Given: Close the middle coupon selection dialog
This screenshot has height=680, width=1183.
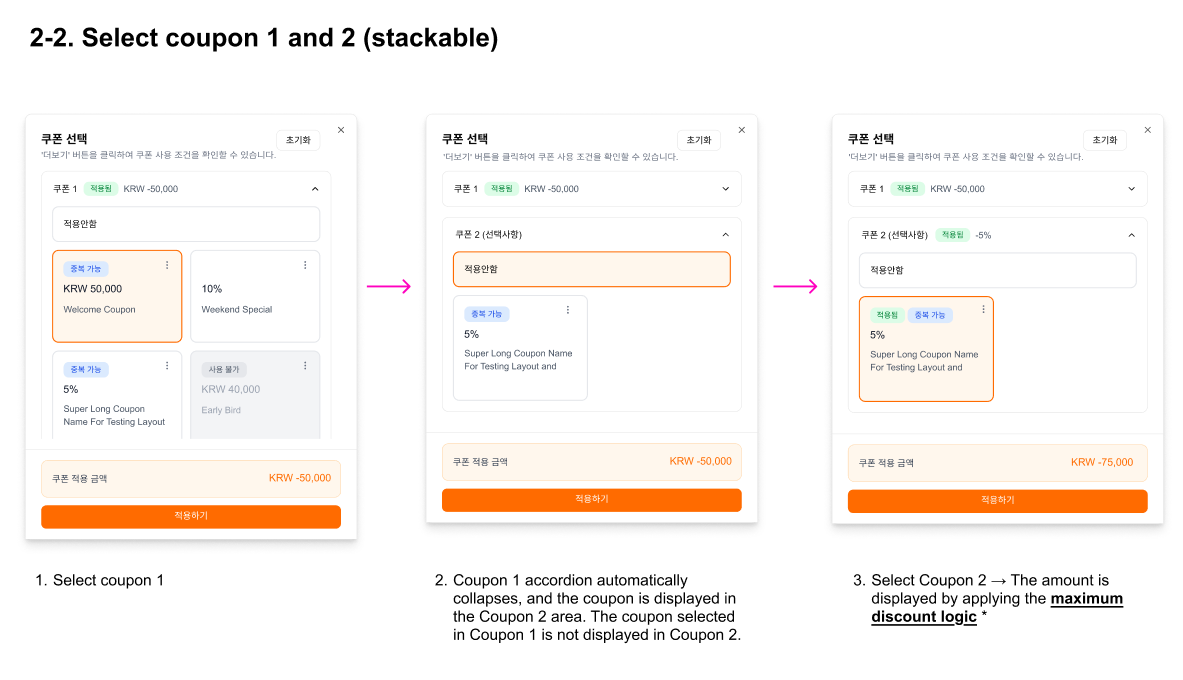Looking at the screenshot, I should click(x=741, y=129).
